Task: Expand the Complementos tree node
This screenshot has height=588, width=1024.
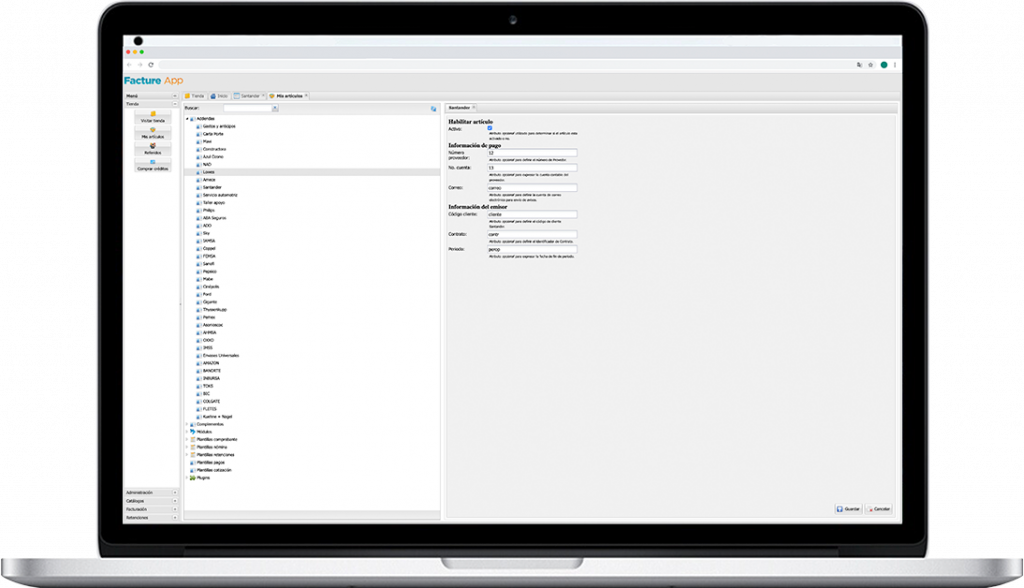Action: (186, 424)
